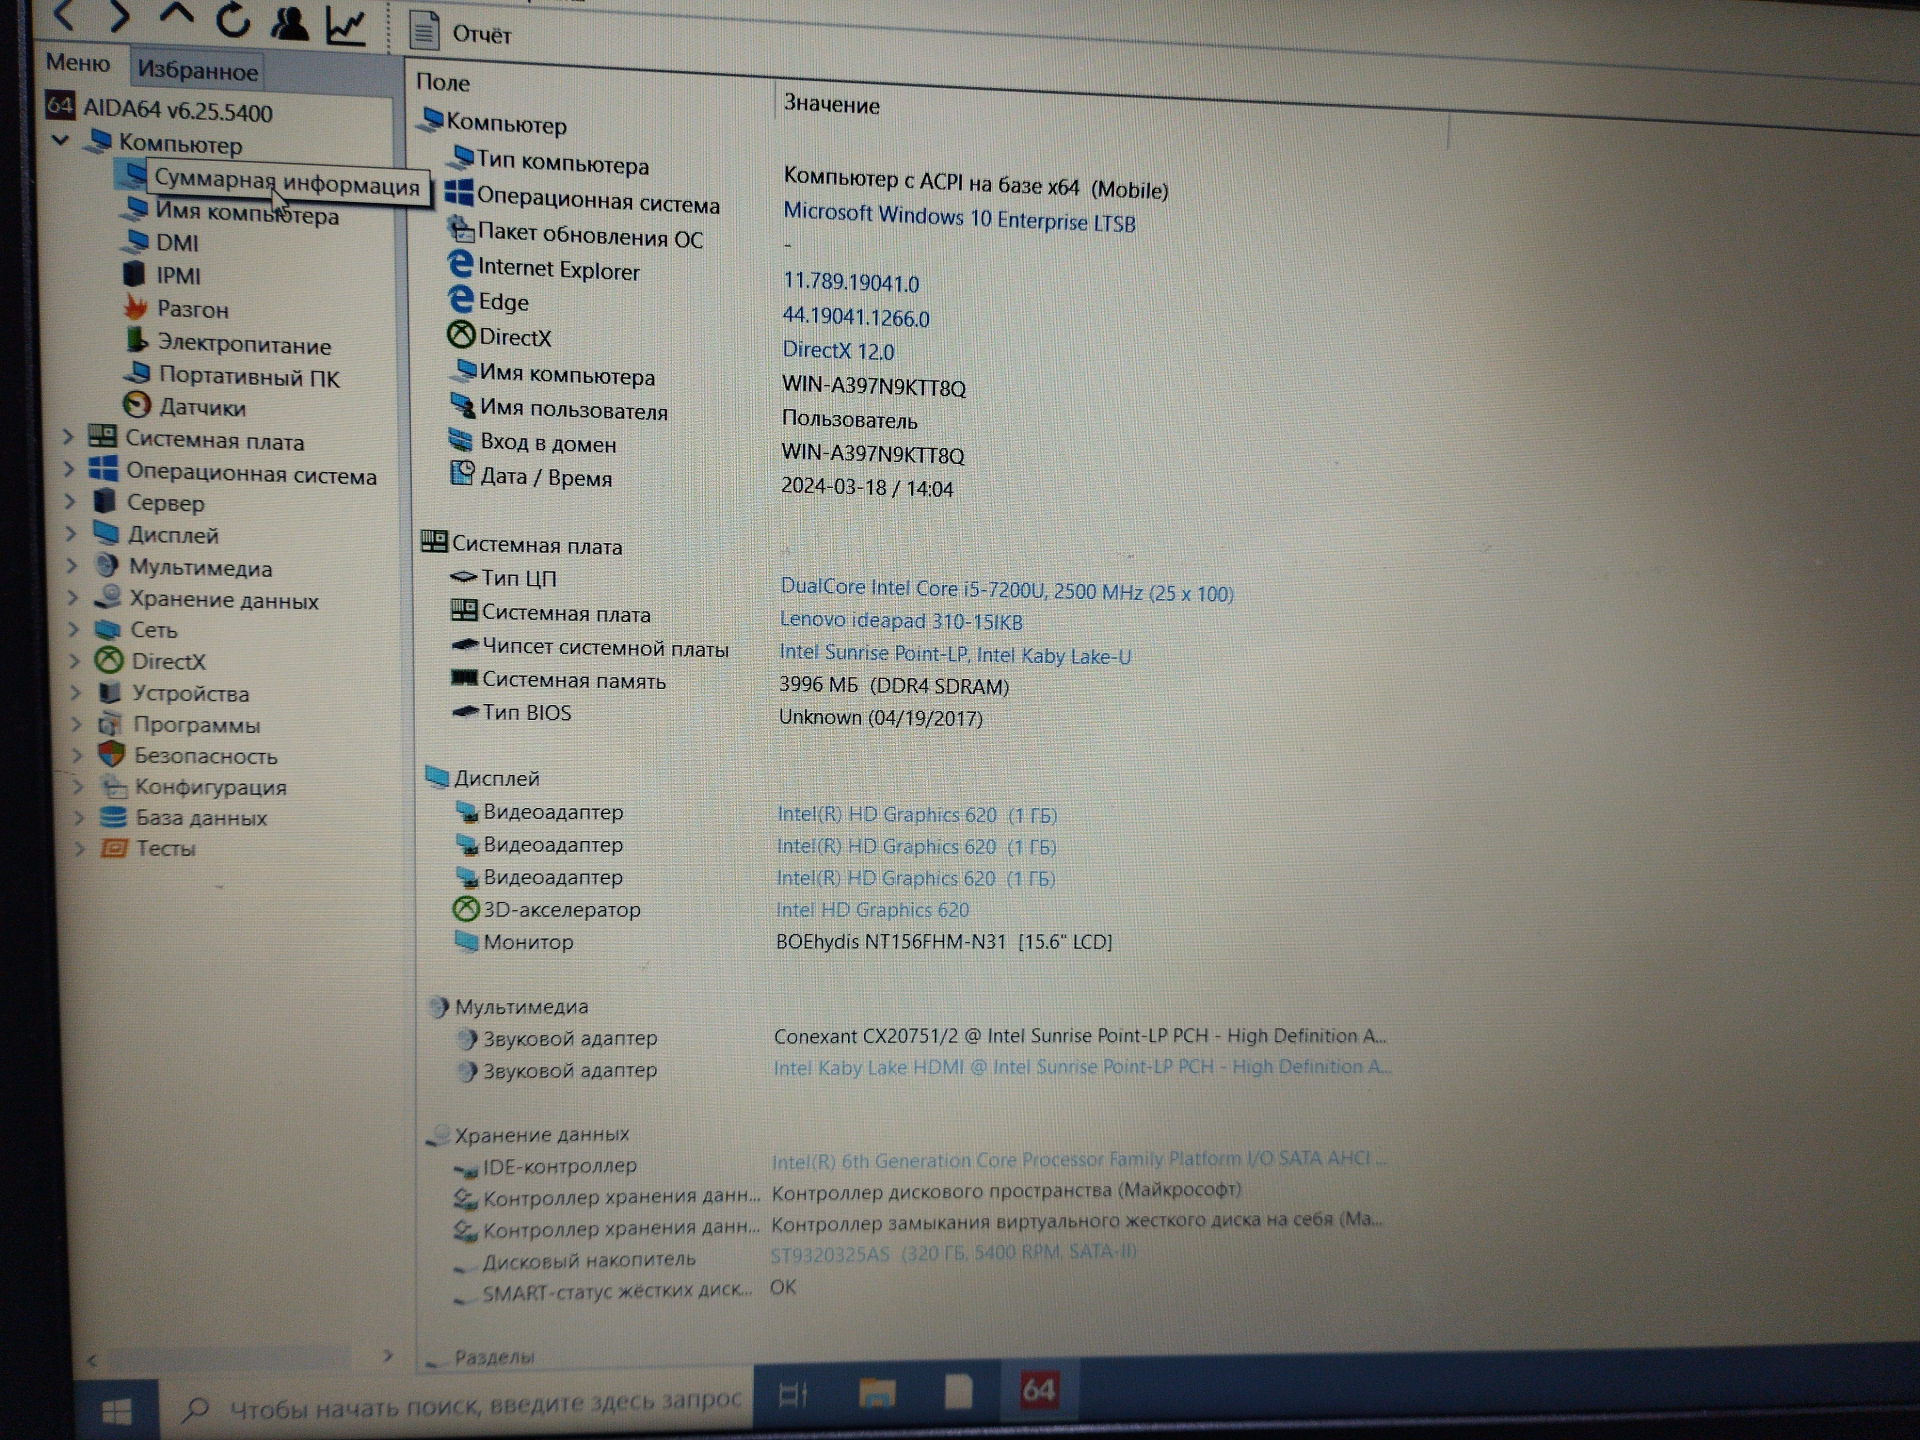The width and height of the screenshot is (1920, 1440).
Task: Expand the Хранение данных tree node
Action: [73, 597]
